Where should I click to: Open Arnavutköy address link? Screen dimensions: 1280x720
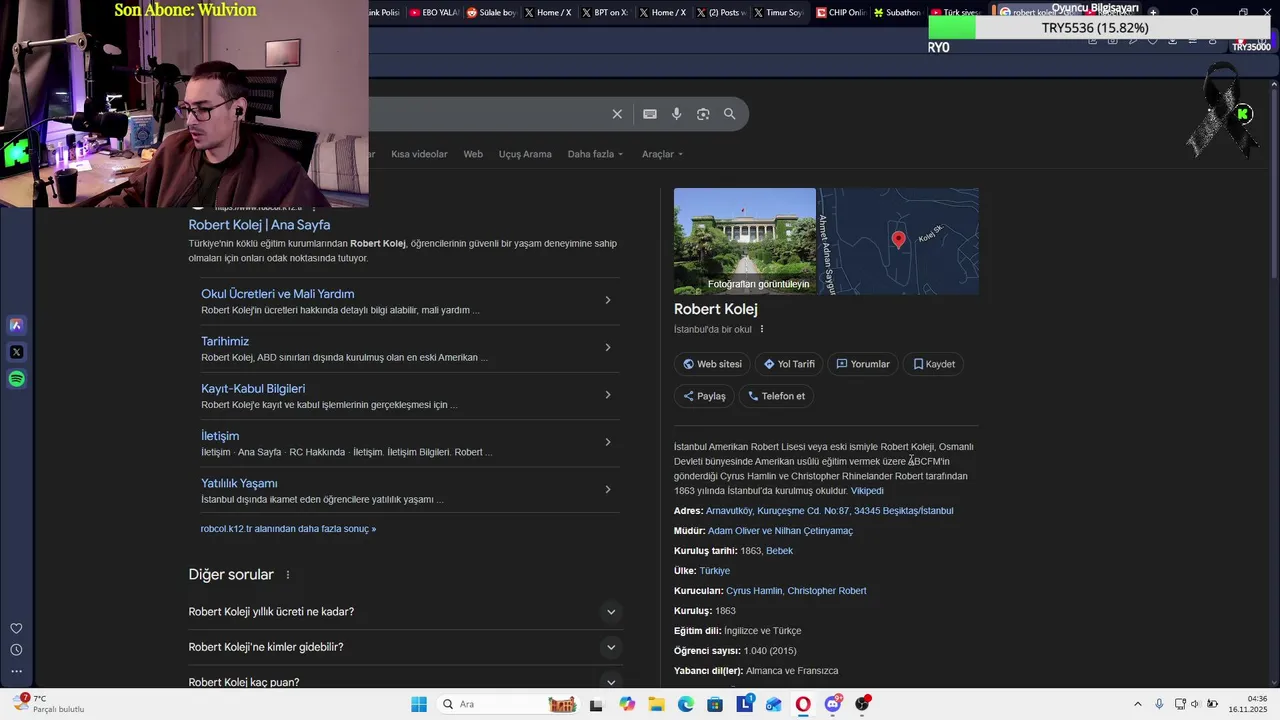click(829, 511)
